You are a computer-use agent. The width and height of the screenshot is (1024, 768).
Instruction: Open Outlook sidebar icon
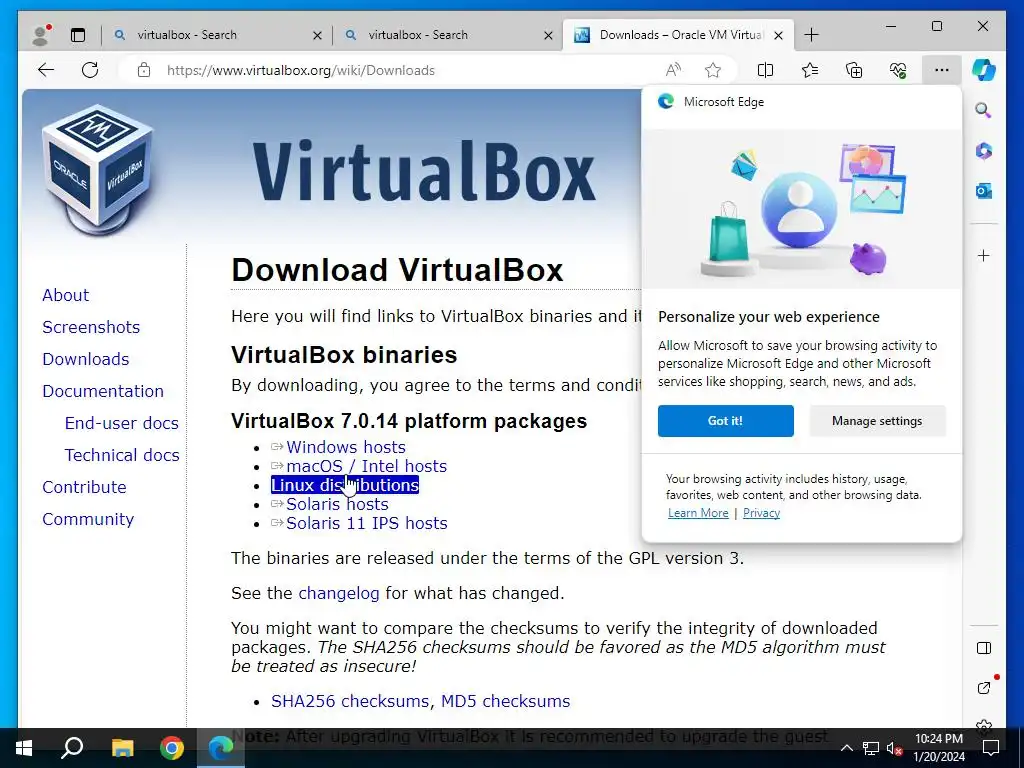click(x=984, y=191)
